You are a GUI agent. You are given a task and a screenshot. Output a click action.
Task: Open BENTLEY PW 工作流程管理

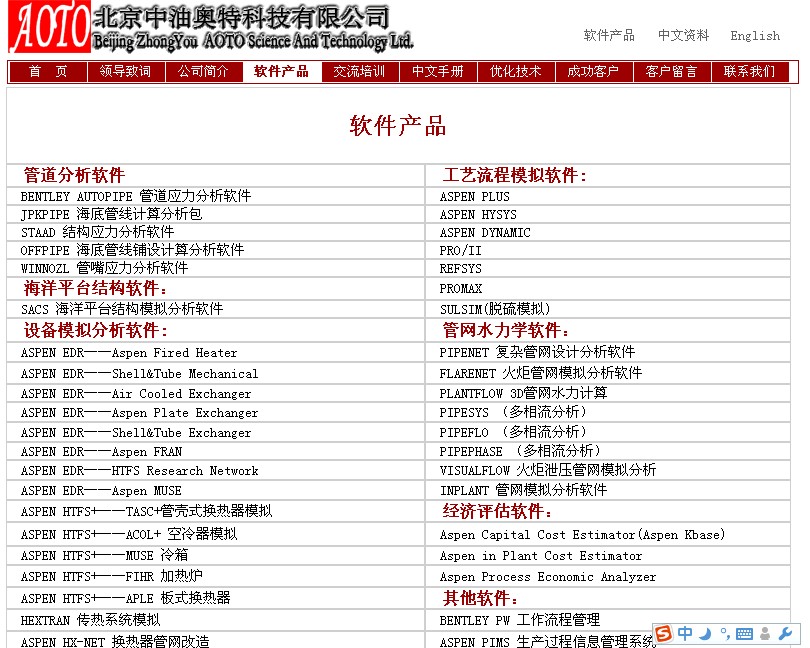click(520, 620)
